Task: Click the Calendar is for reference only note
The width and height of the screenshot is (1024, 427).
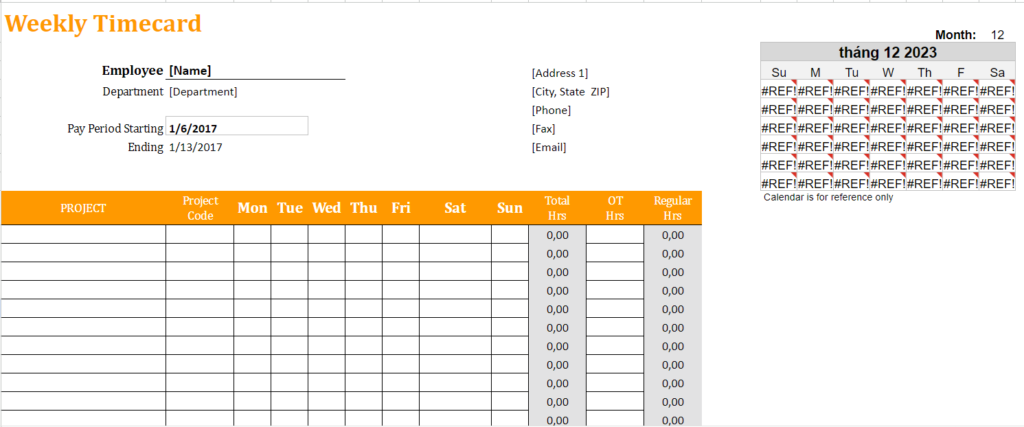Action: coord(826,197)
